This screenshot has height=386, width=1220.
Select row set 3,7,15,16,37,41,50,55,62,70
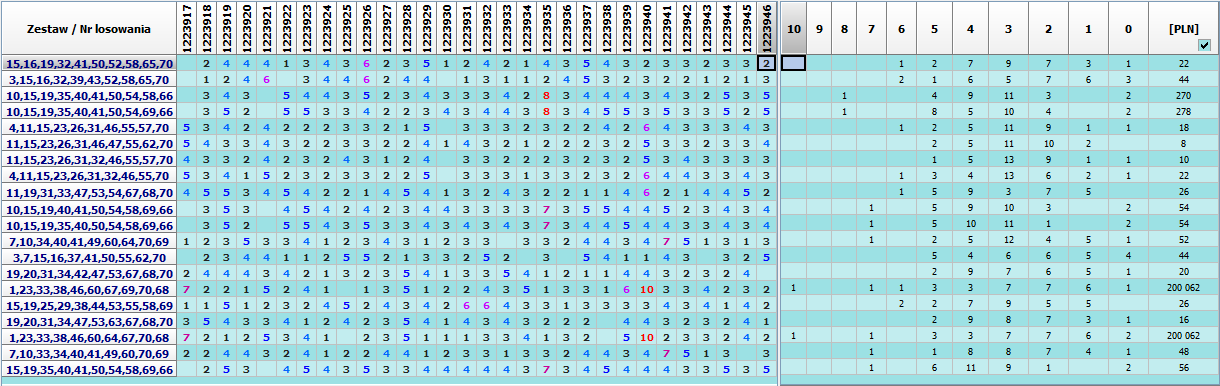click(x=89, y=257)
